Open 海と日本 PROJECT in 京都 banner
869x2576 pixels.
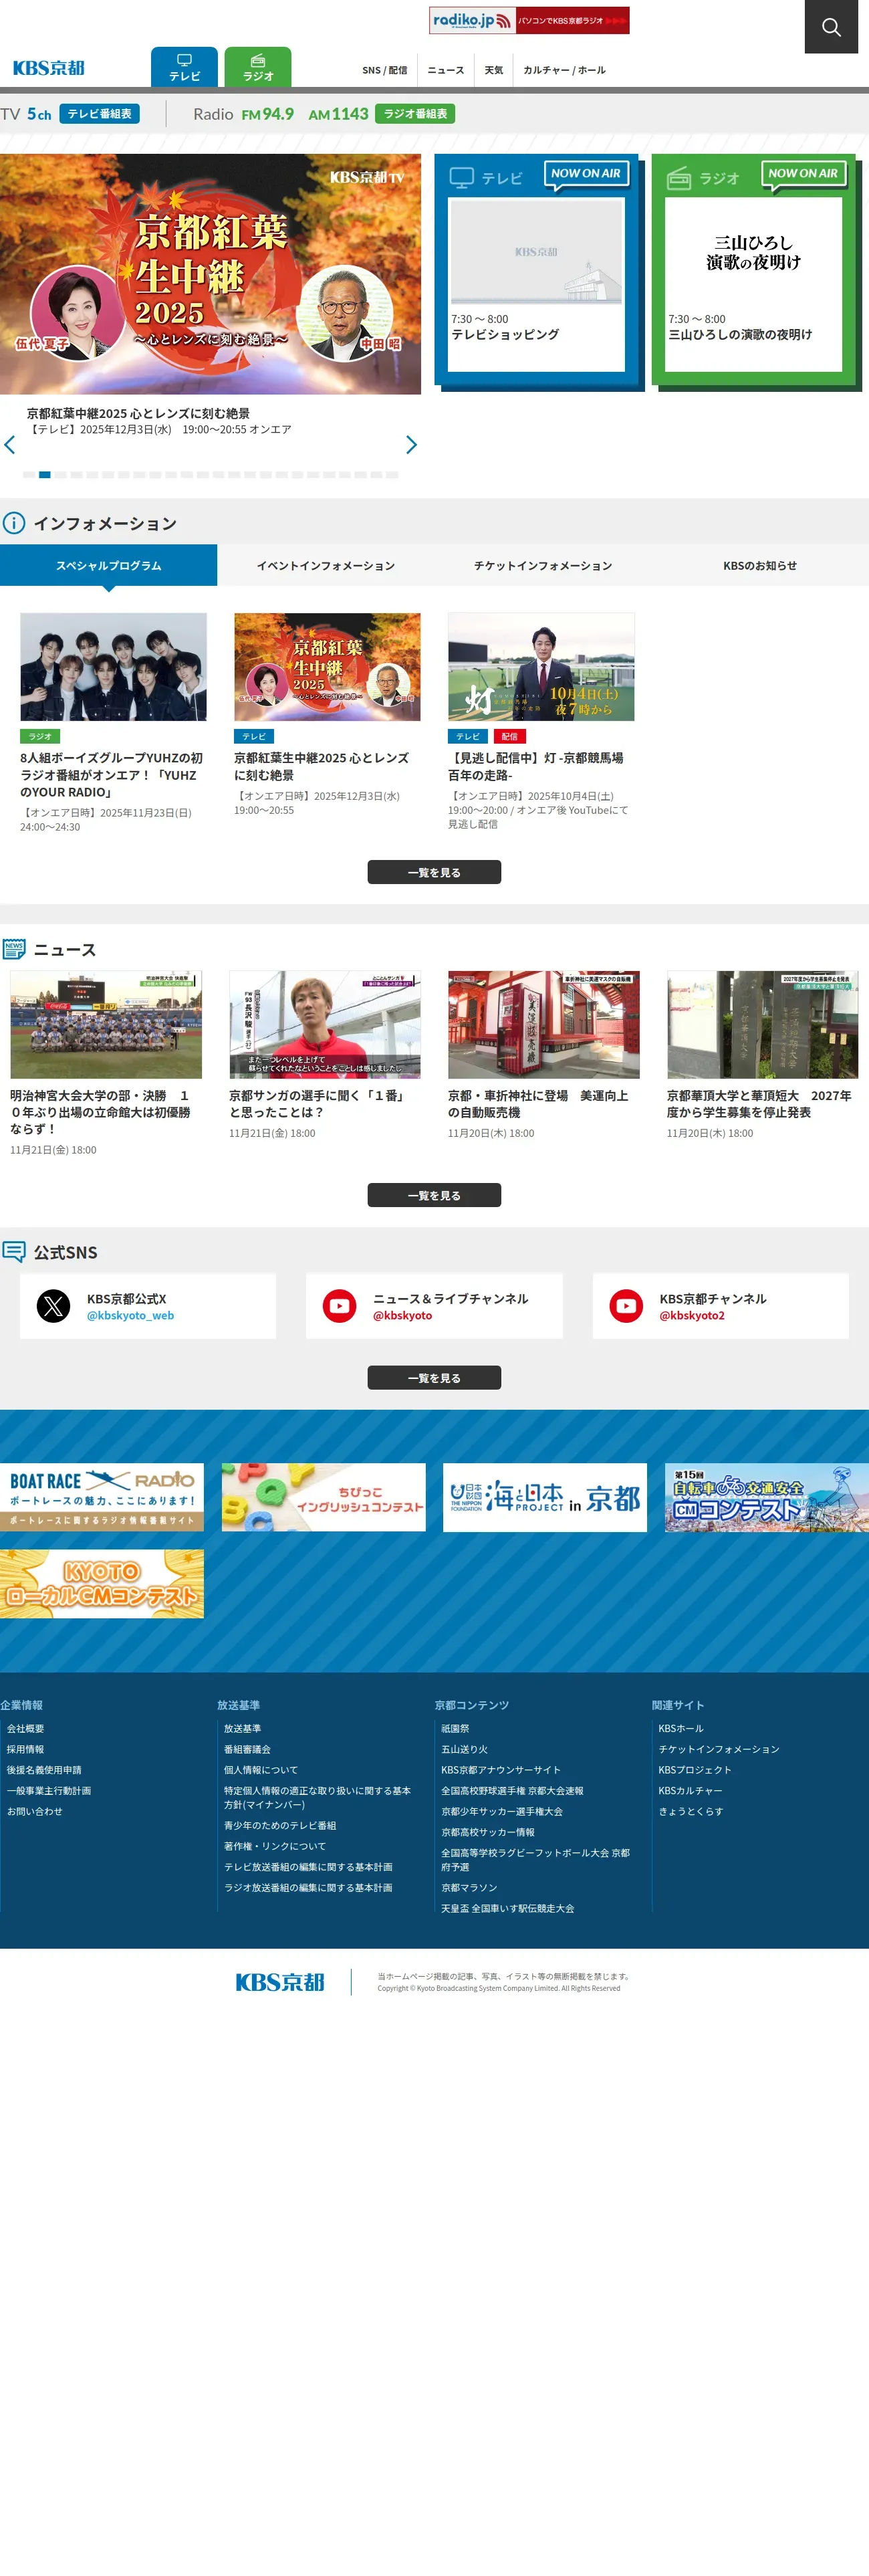[545, 1497]
